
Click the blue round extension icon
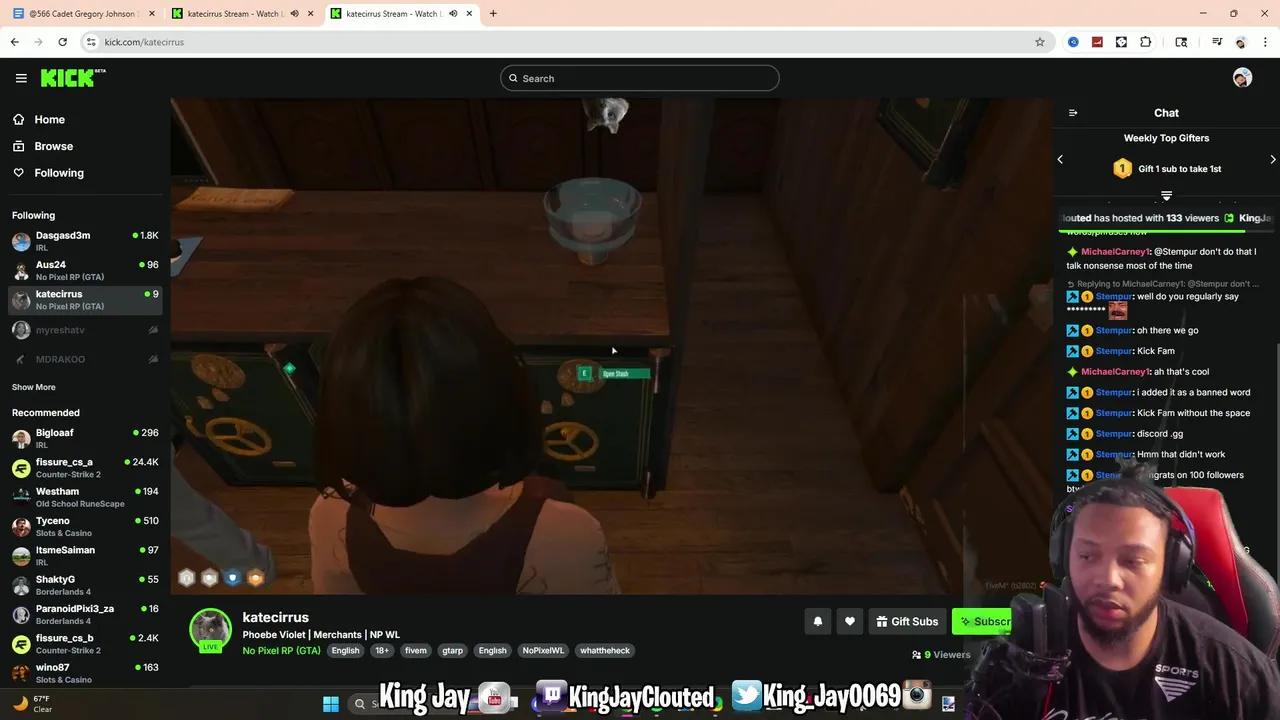coord(1073,42)
